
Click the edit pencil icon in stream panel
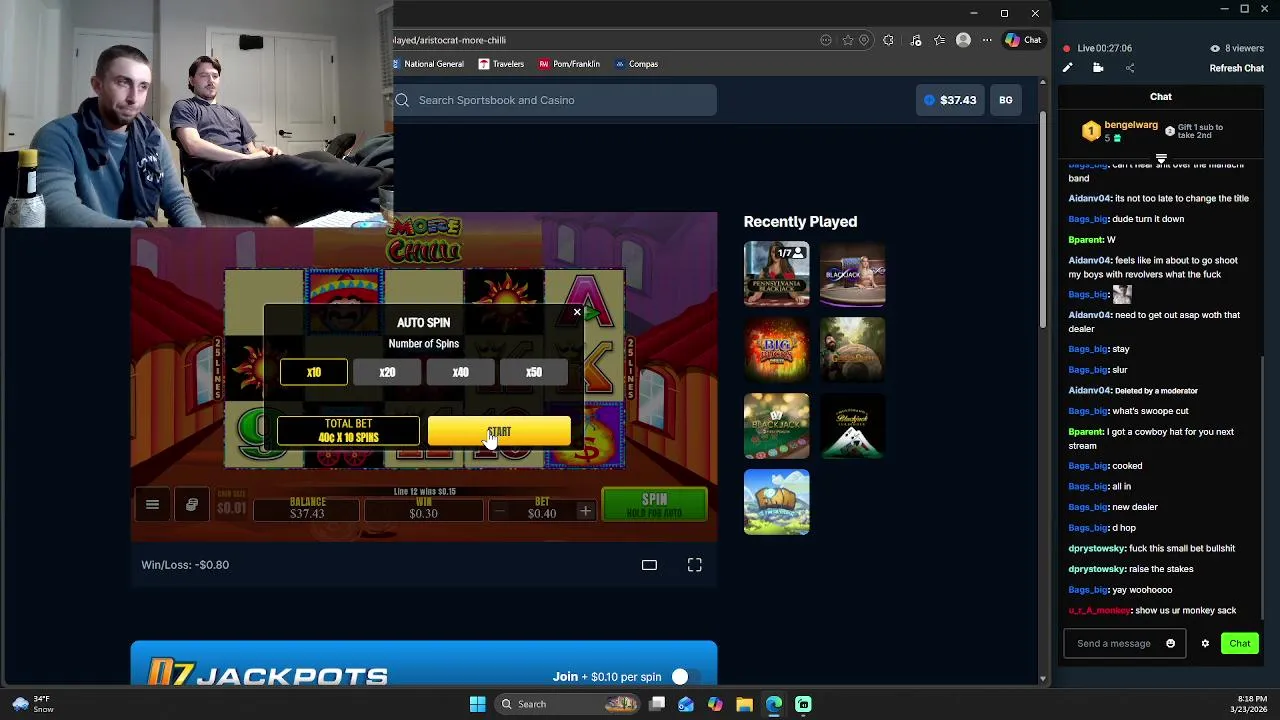click(1067, 68)
